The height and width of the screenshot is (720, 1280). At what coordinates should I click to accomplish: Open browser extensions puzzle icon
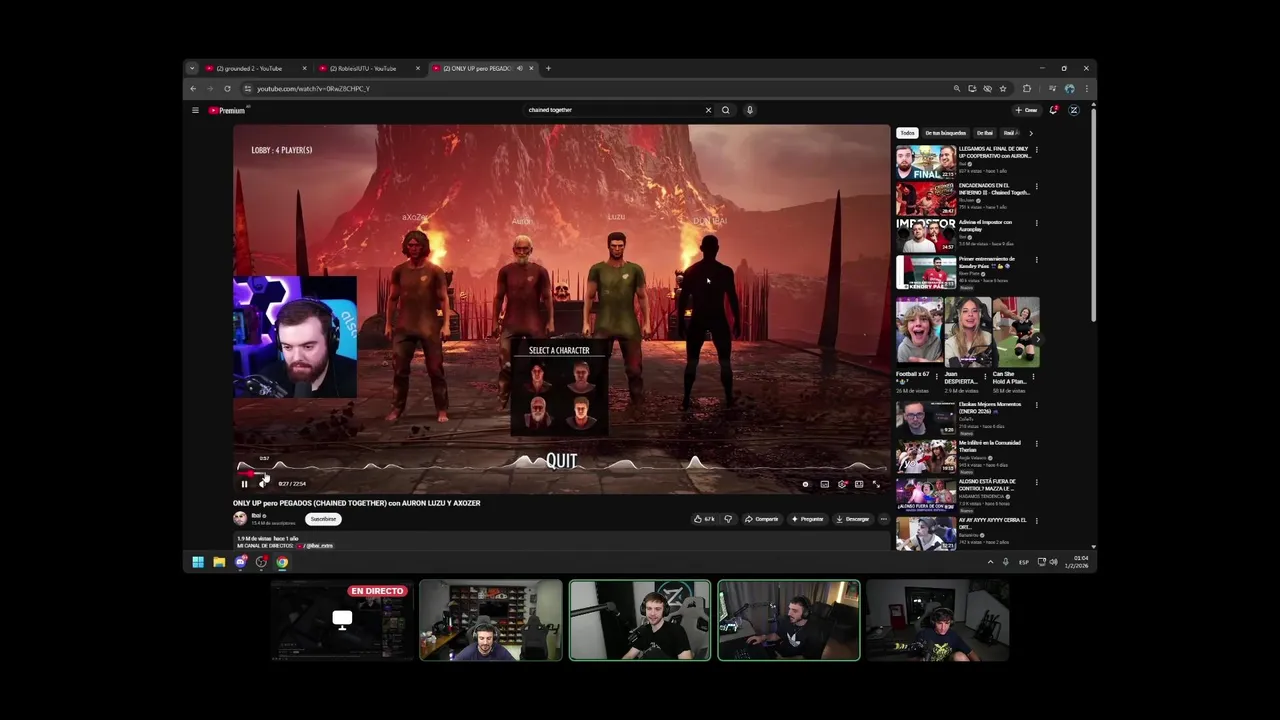point(1027,88)
